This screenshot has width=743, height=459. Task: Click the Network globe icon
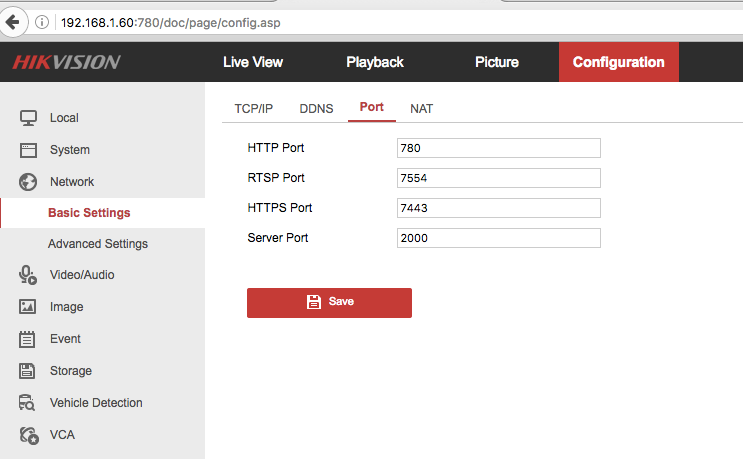pyautogui.click(x=28, y=182)
